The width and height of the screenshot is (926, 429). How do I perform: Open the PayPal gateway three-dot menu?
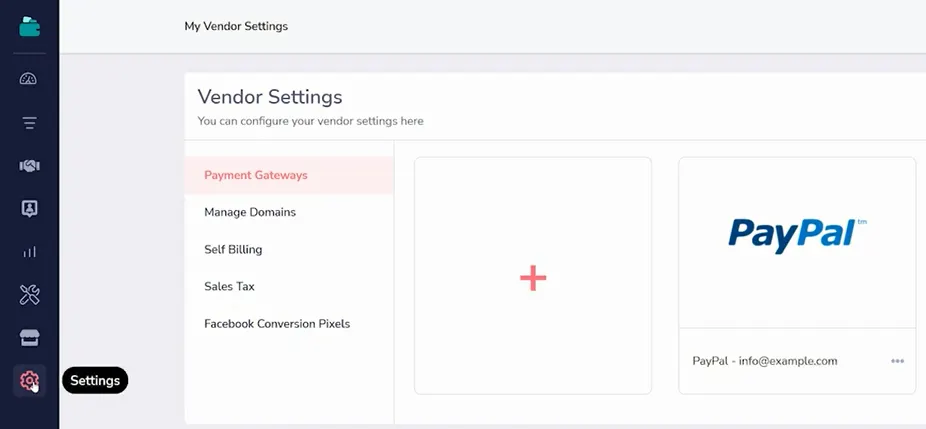point(897,361)
